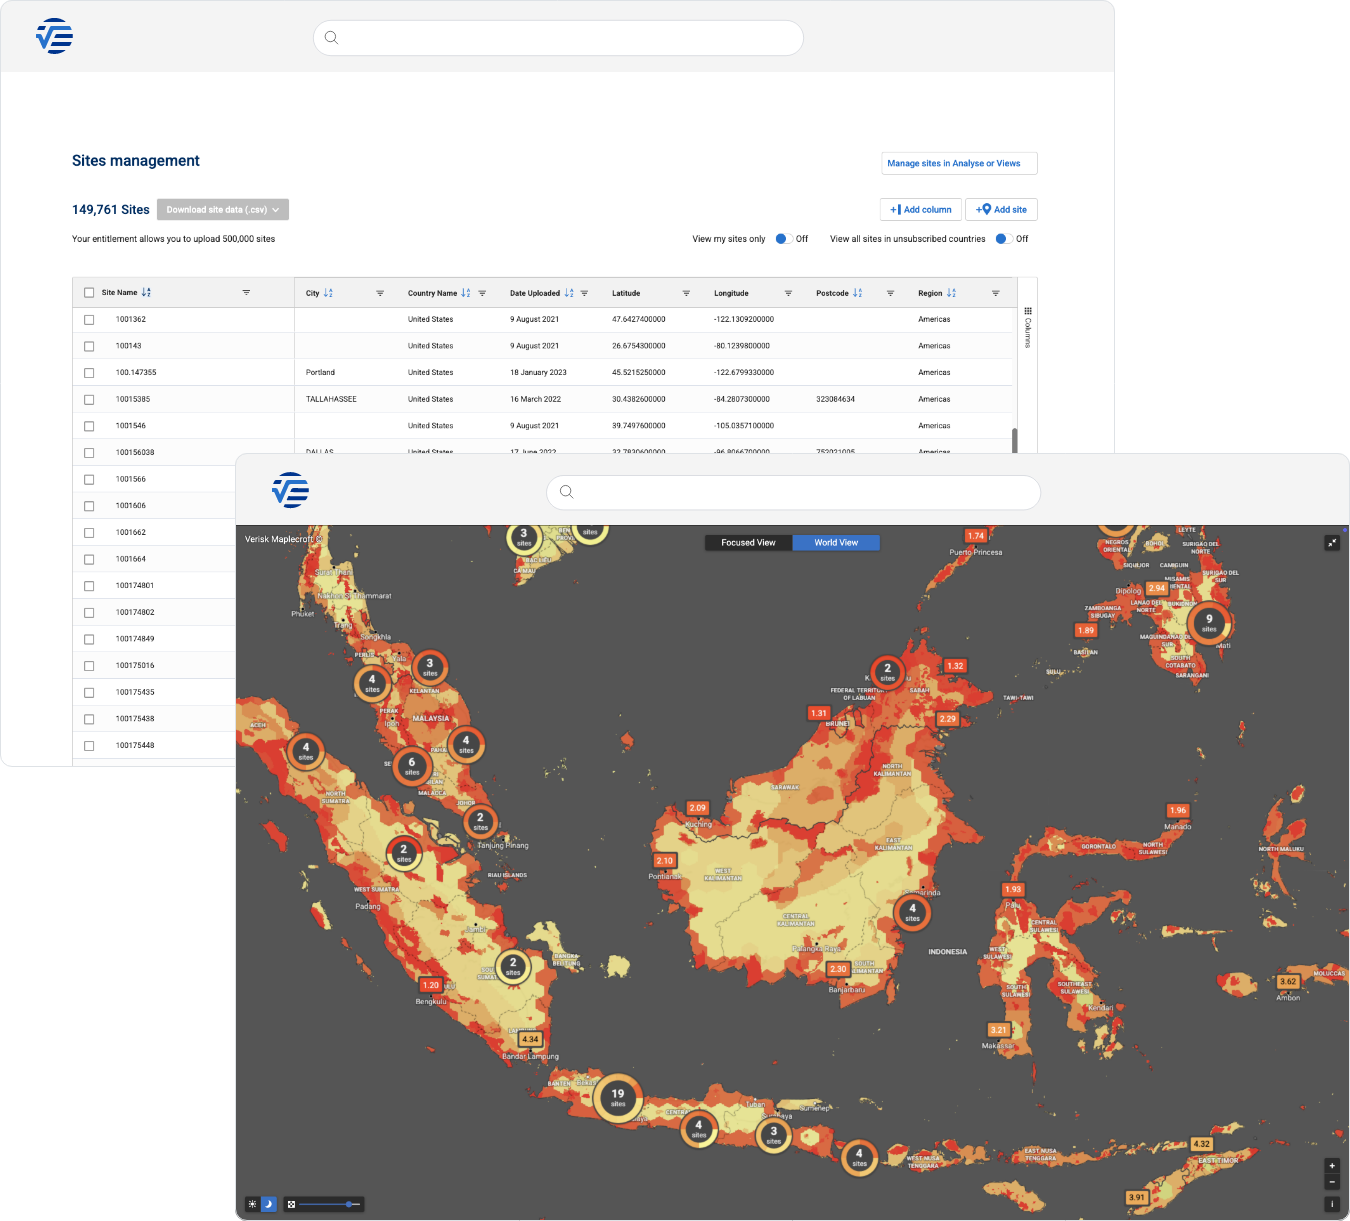1350x1221 pixels.
Task: Sort by Date Uploaded column
Action: 569,293
